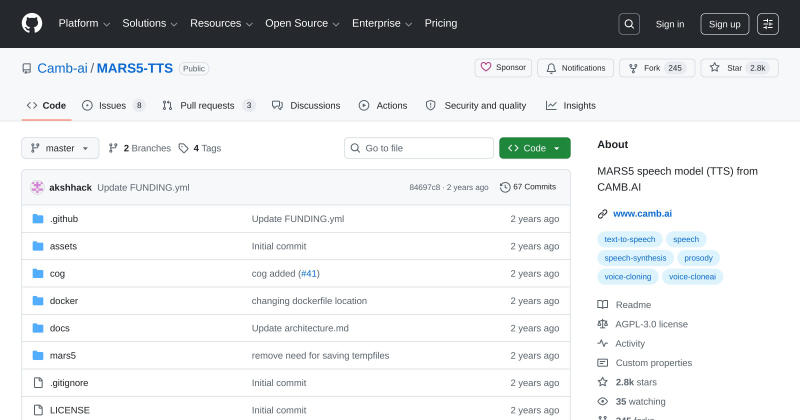Screen dimensions: 800x420
Task: Click the clock icon beside 67 Commits
Action: 505,187
